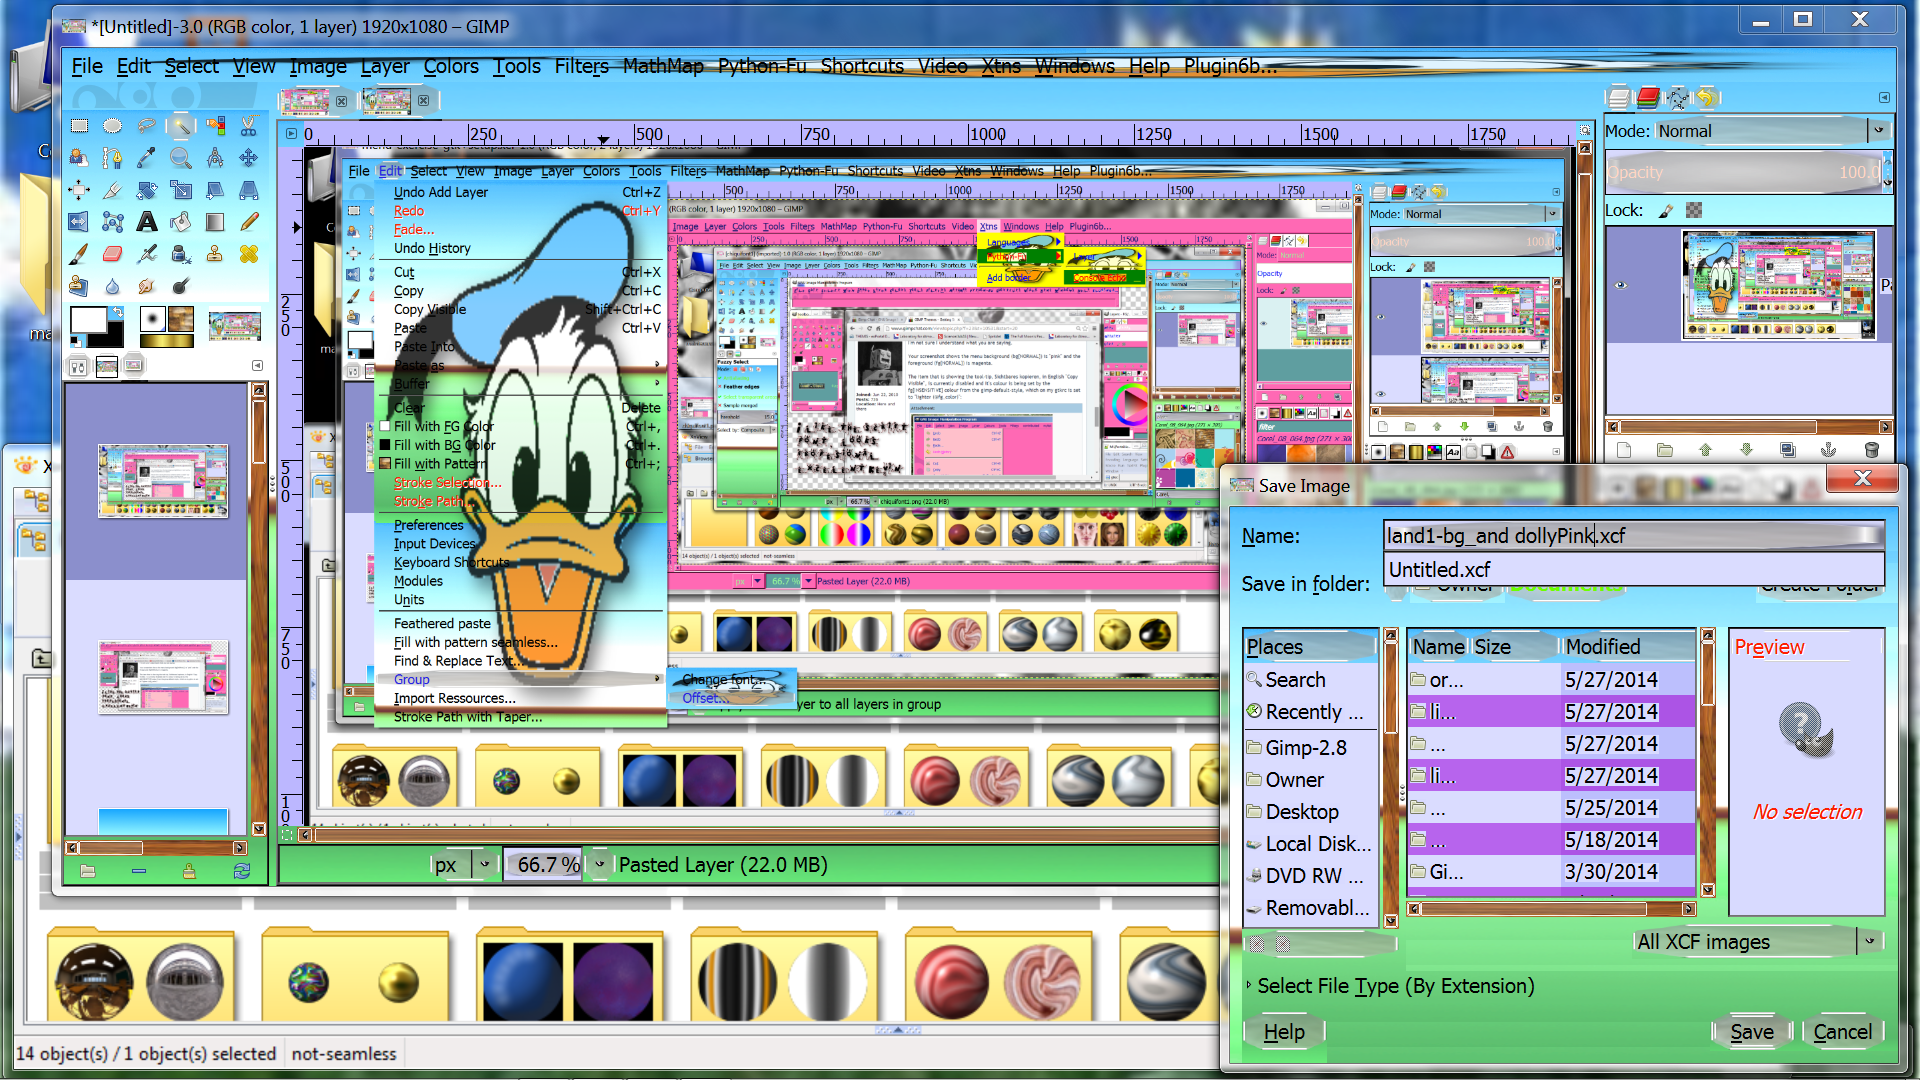
Task: Toggle Quick Mask at canvas bottom-left corner
Action: point(289,833)
